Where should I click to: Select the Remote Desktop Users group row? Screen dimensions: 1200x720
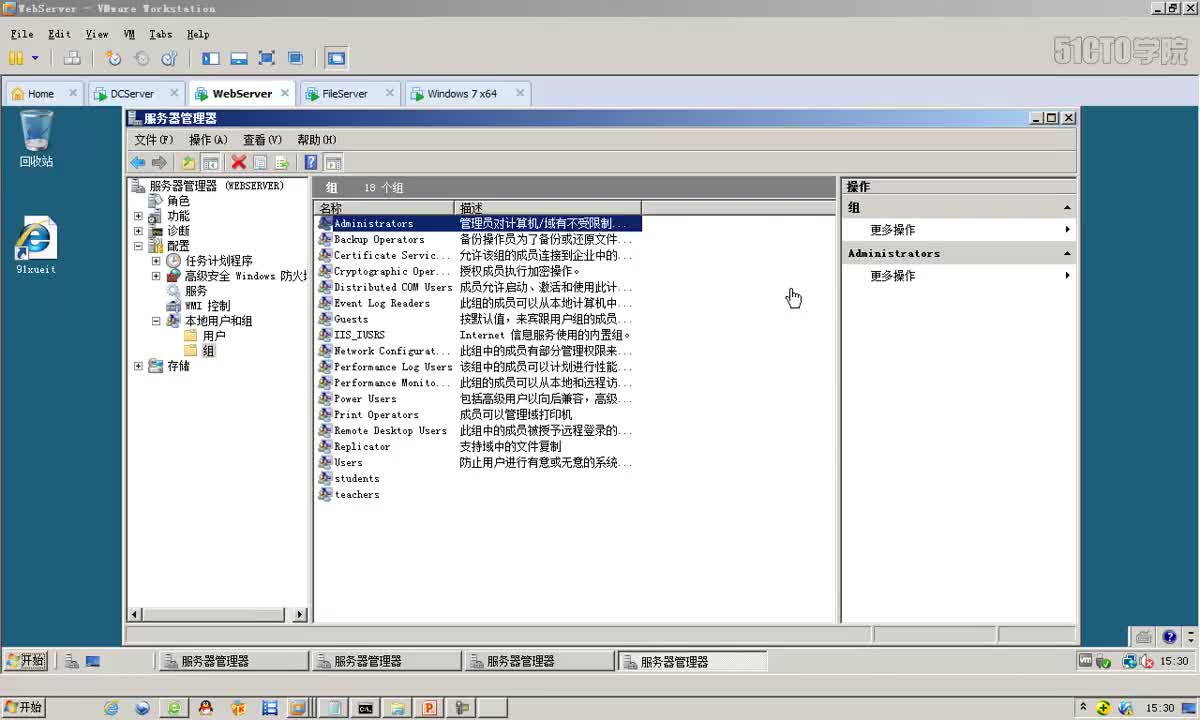[479, 431]
